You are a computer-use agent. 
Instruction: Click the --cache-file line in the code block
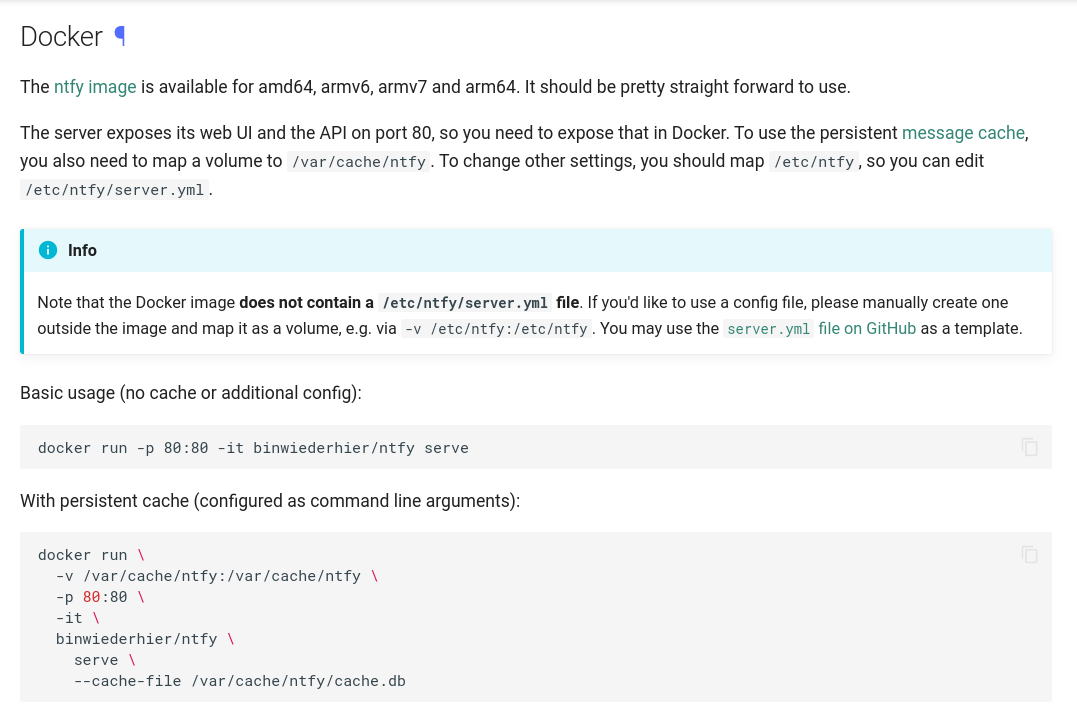tap(240, 680)
